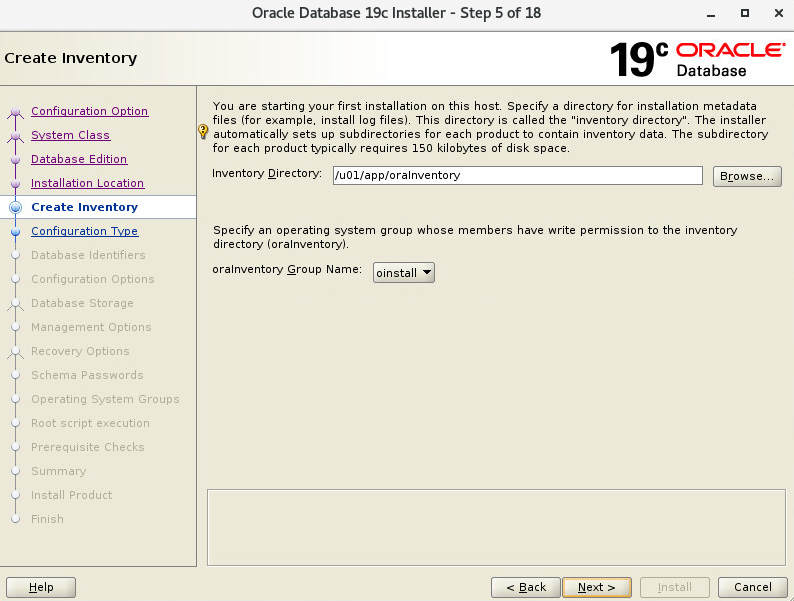Minimize the installer window

click(711, 14)
